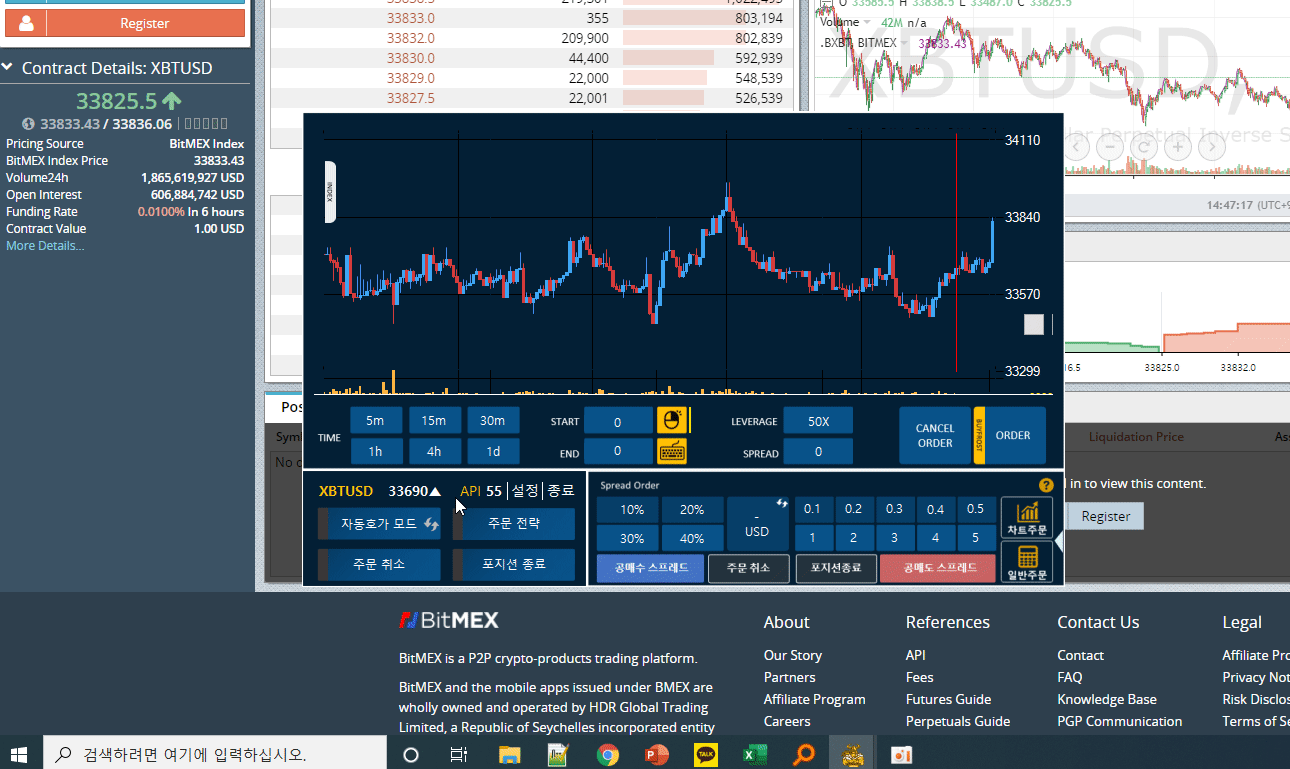
Task: Click the 종료 exit menu item
Action: point(561,491)
